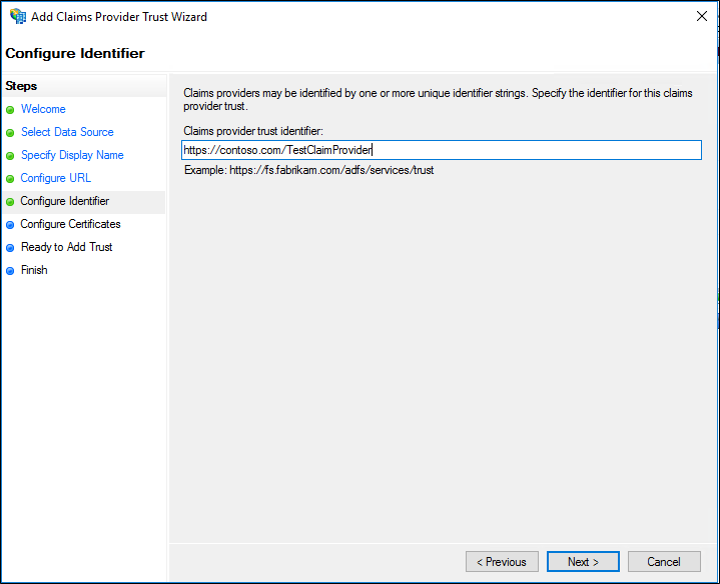Image resolution: width=720 pixels, height=584 pixels.
Task: Click the green bullet beside Configure URL
Action: [x=10, y=179]
